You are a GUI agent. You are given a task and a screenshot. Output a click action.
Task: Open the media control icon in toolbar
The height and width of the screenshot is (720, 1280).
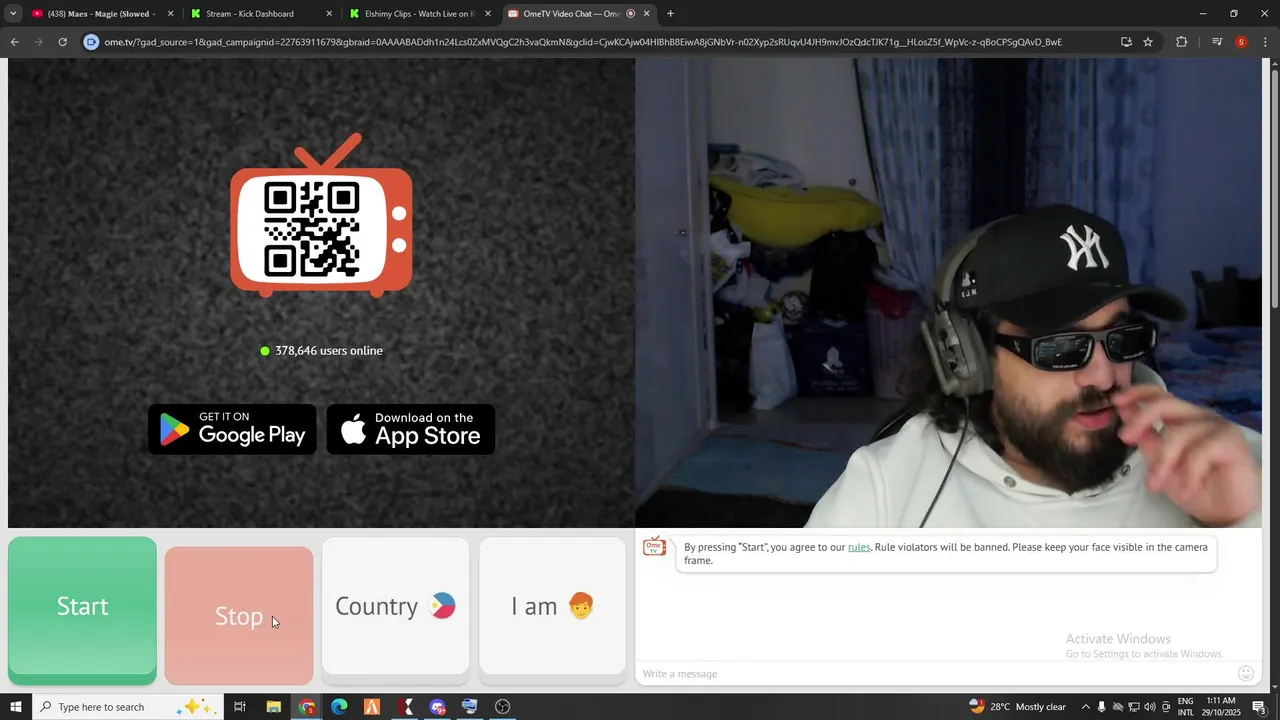click(1217, 42)
